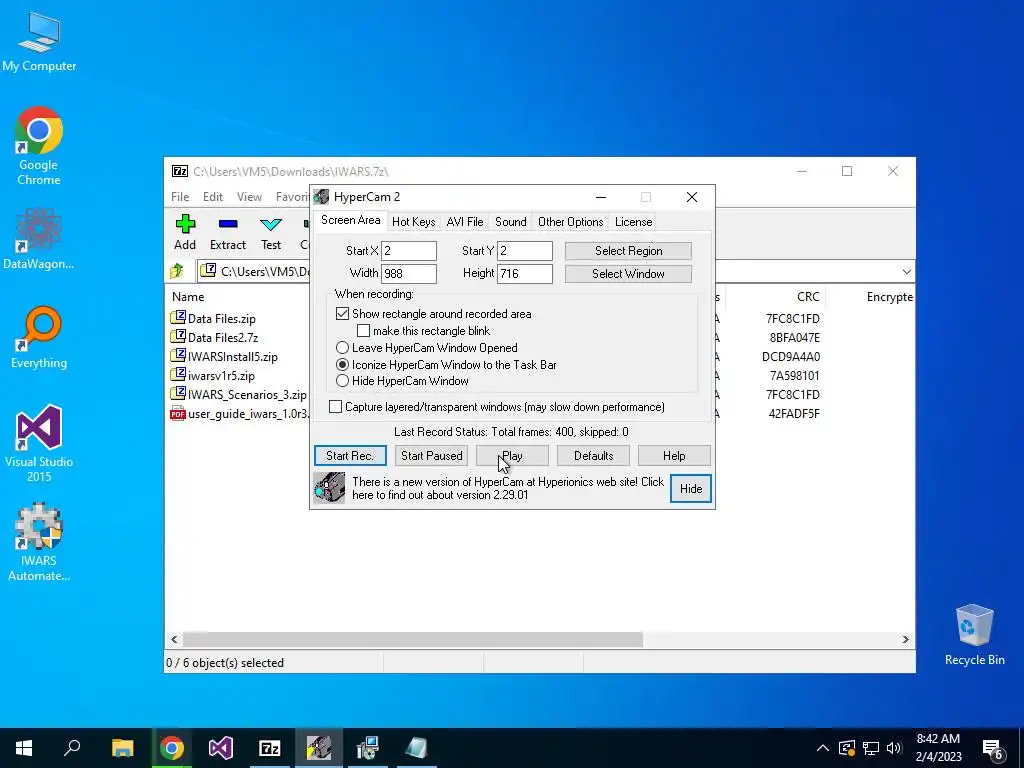Open the 7-Zip Edit menu
The image size is (1024, 768).
(213, 197)
